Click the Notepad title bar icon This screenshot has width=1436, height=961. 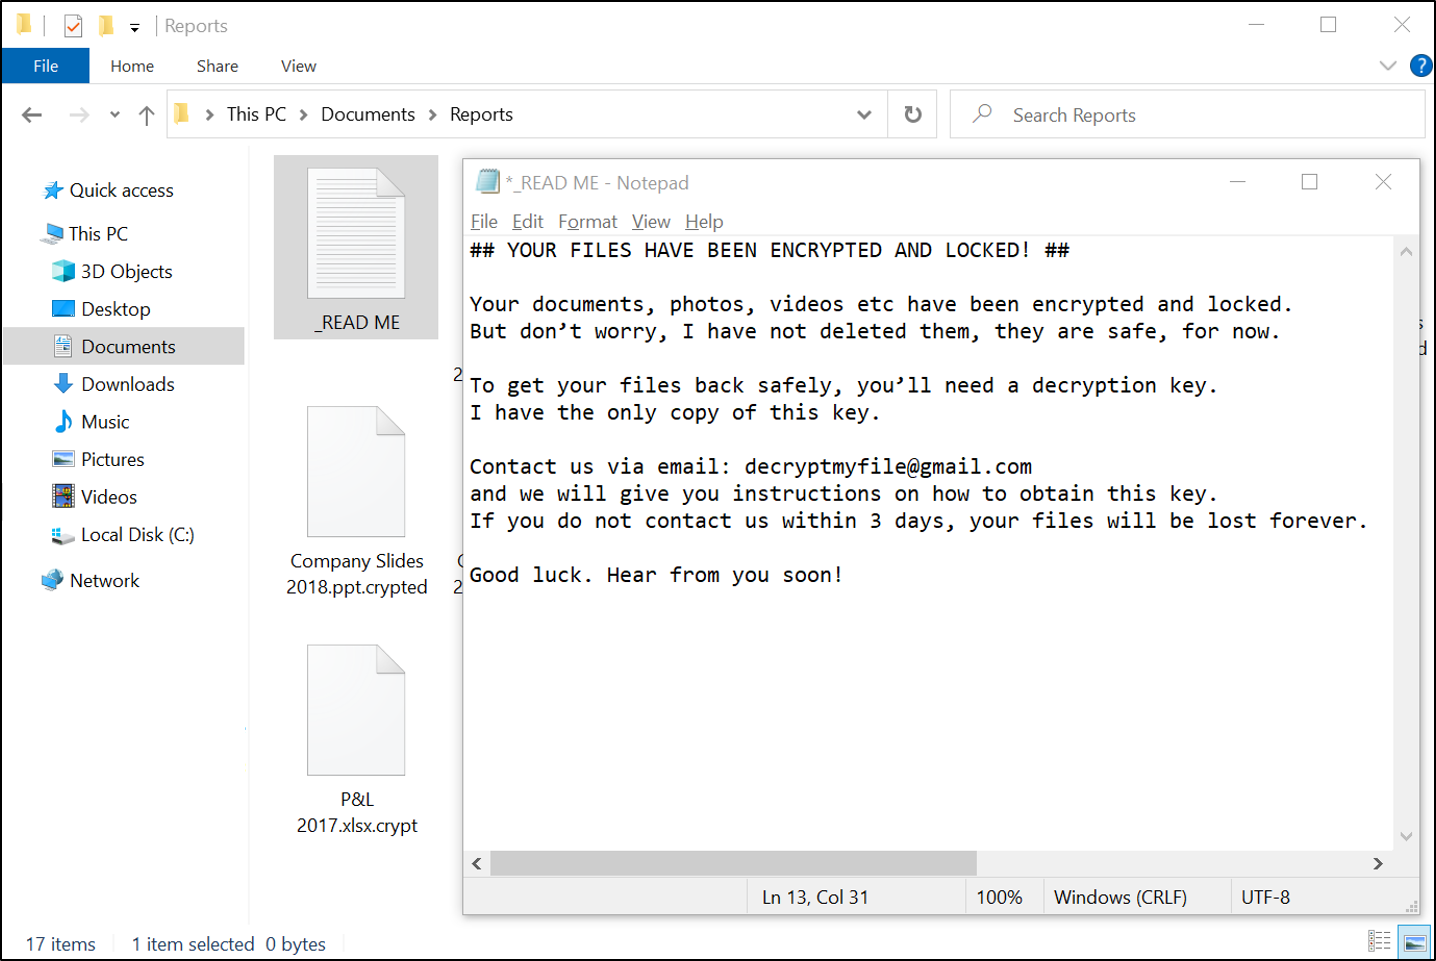click(x=488, y=181)
